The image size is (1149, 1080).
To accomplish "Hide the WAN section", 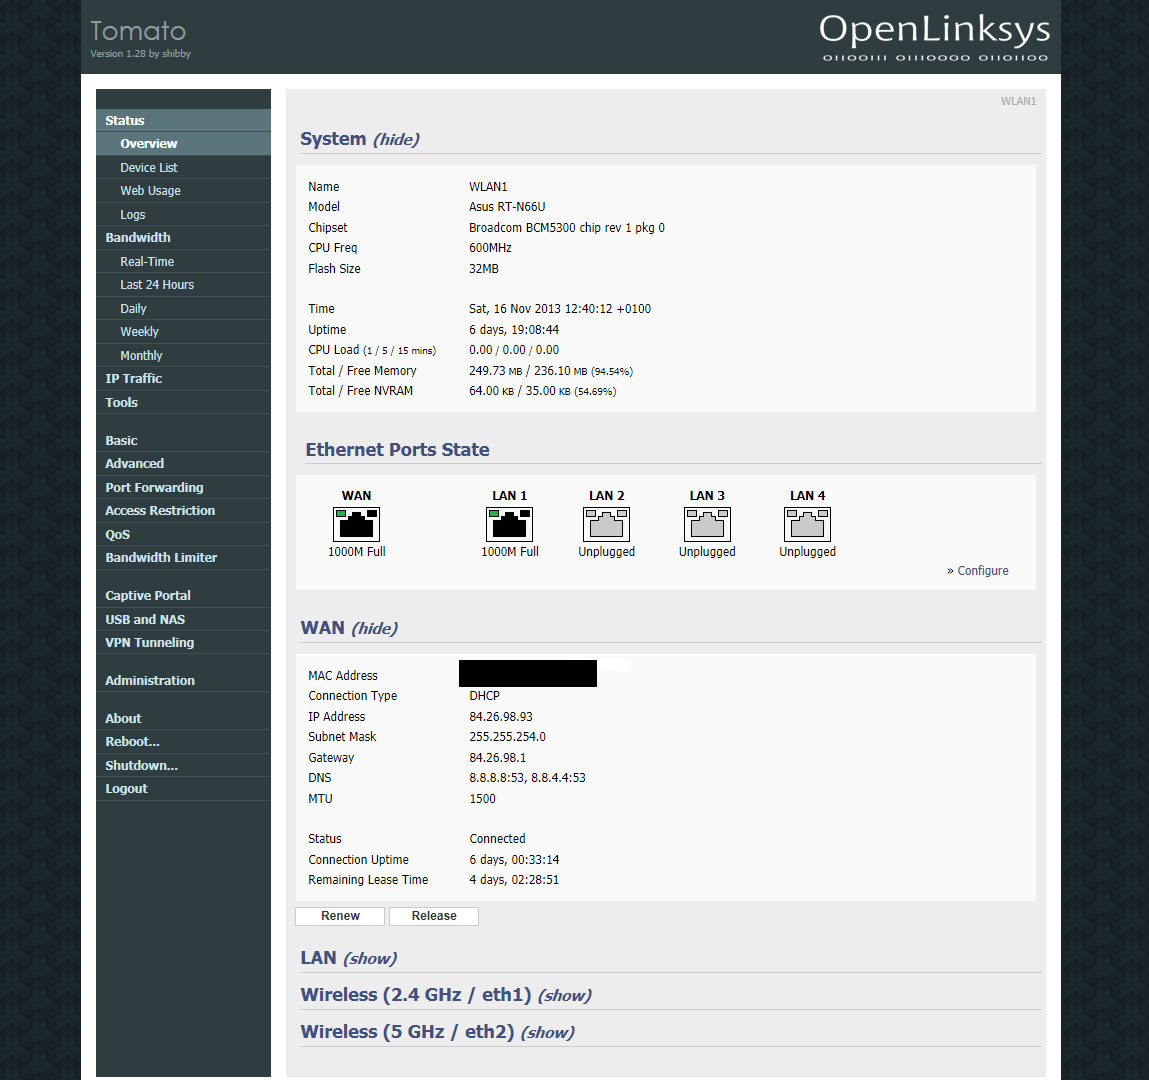I will (x=374, y=628).
